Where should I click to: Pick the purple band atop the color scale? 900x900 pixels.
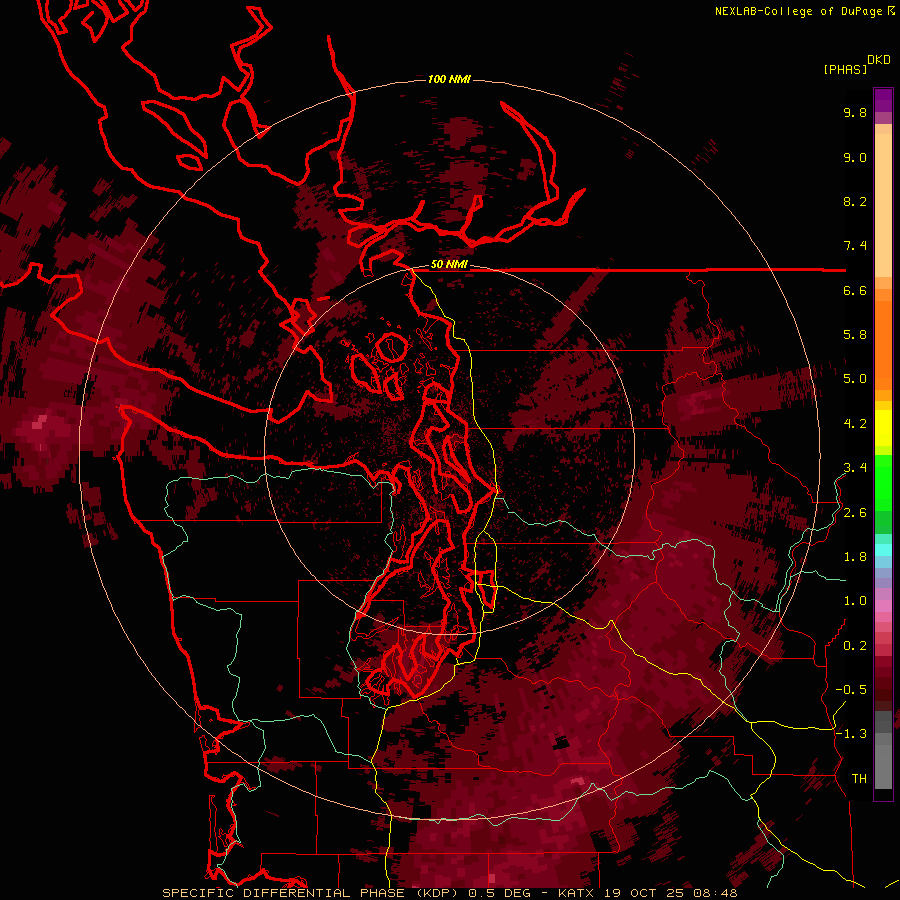(x=883, y=100)
